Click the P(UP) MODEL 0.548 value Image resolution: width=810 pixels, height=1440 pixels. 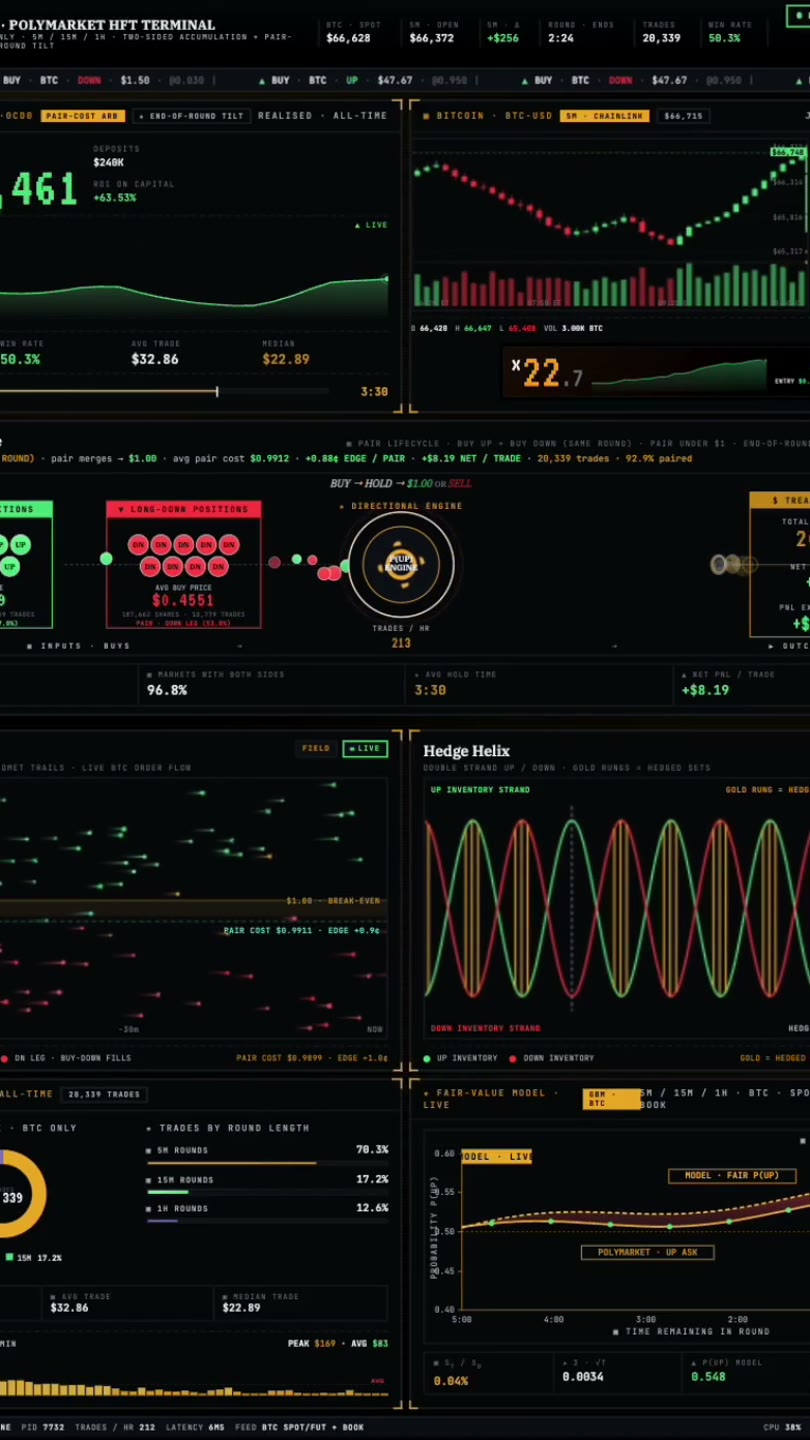coord(708,1377)
